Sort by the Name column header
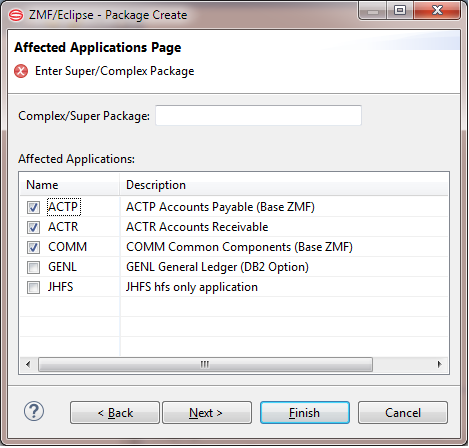Screen dimensions: 469x448 [70, 185]
